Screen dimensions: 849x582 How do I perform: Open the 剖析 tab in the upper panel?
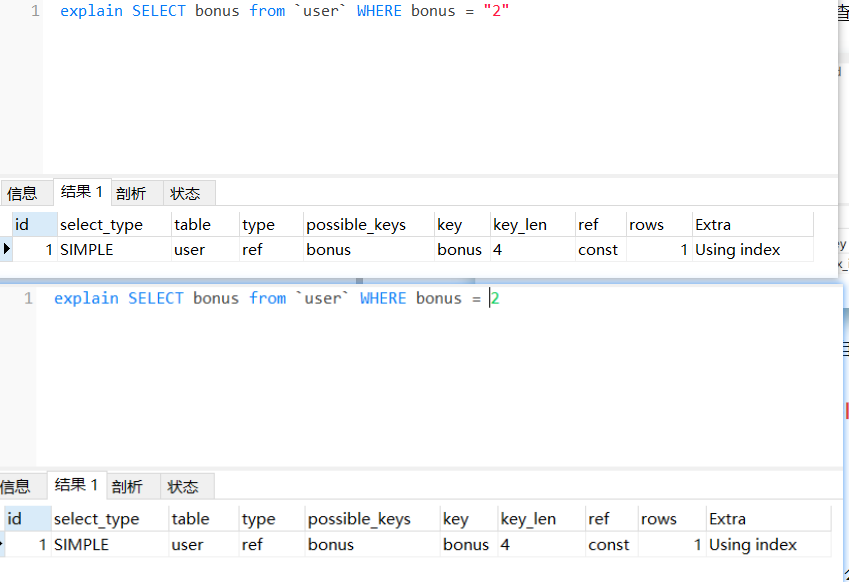coord(131,193)
